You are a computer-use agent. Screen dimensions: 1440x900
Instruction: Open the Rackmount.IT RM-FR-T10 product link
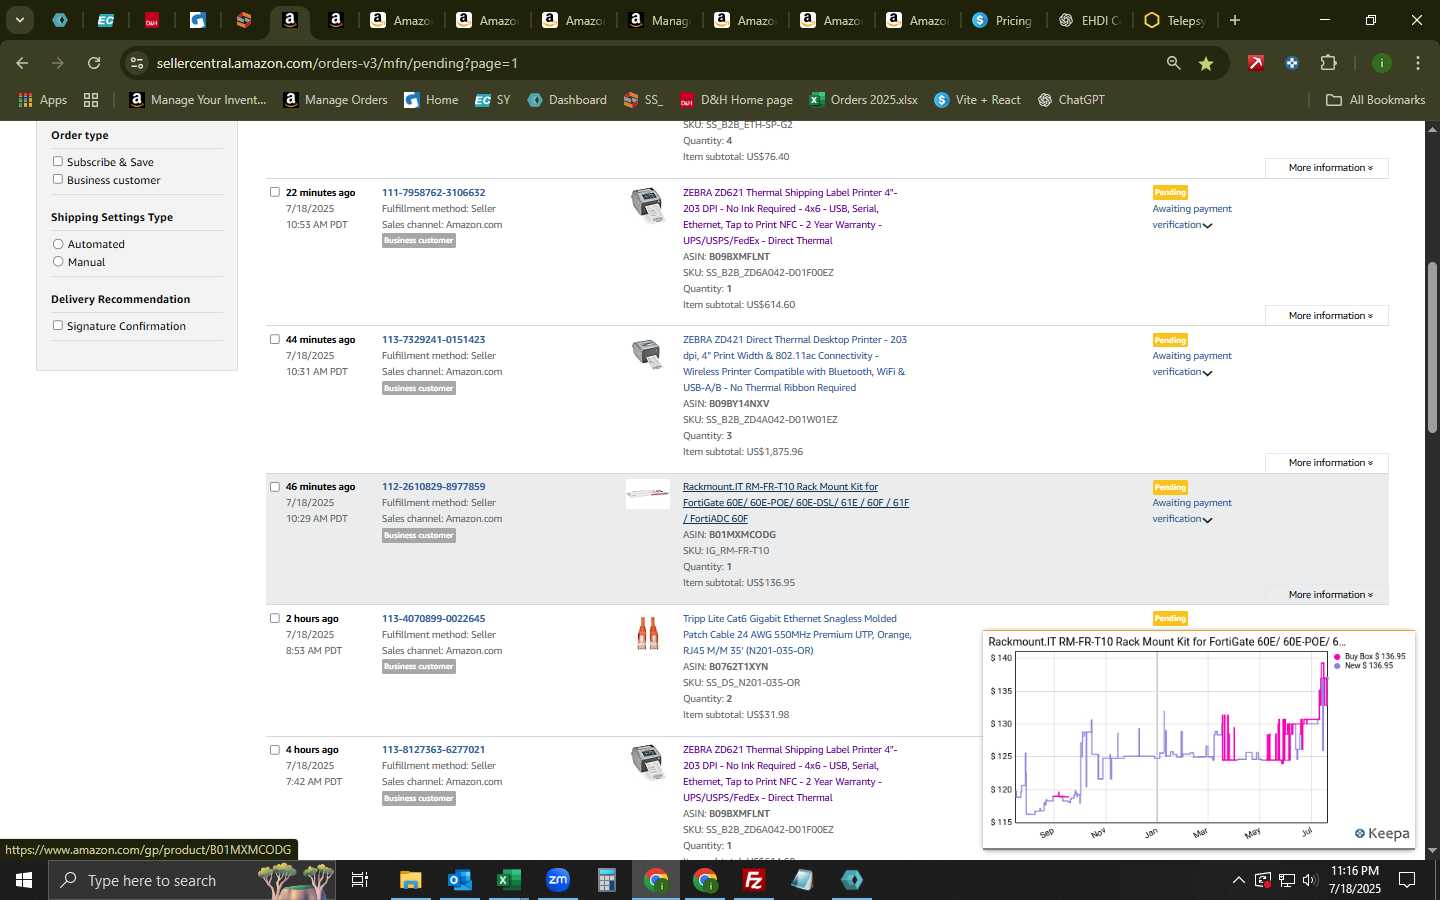pyautogui.click(x=796, y=502)
